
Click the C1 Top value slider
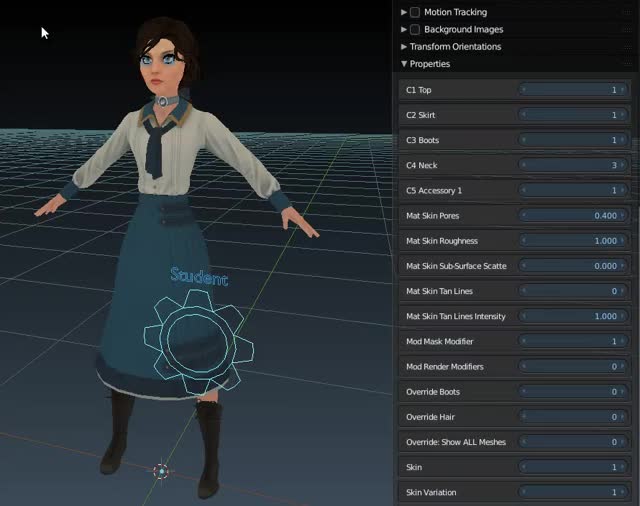click(x=573, y=90)
